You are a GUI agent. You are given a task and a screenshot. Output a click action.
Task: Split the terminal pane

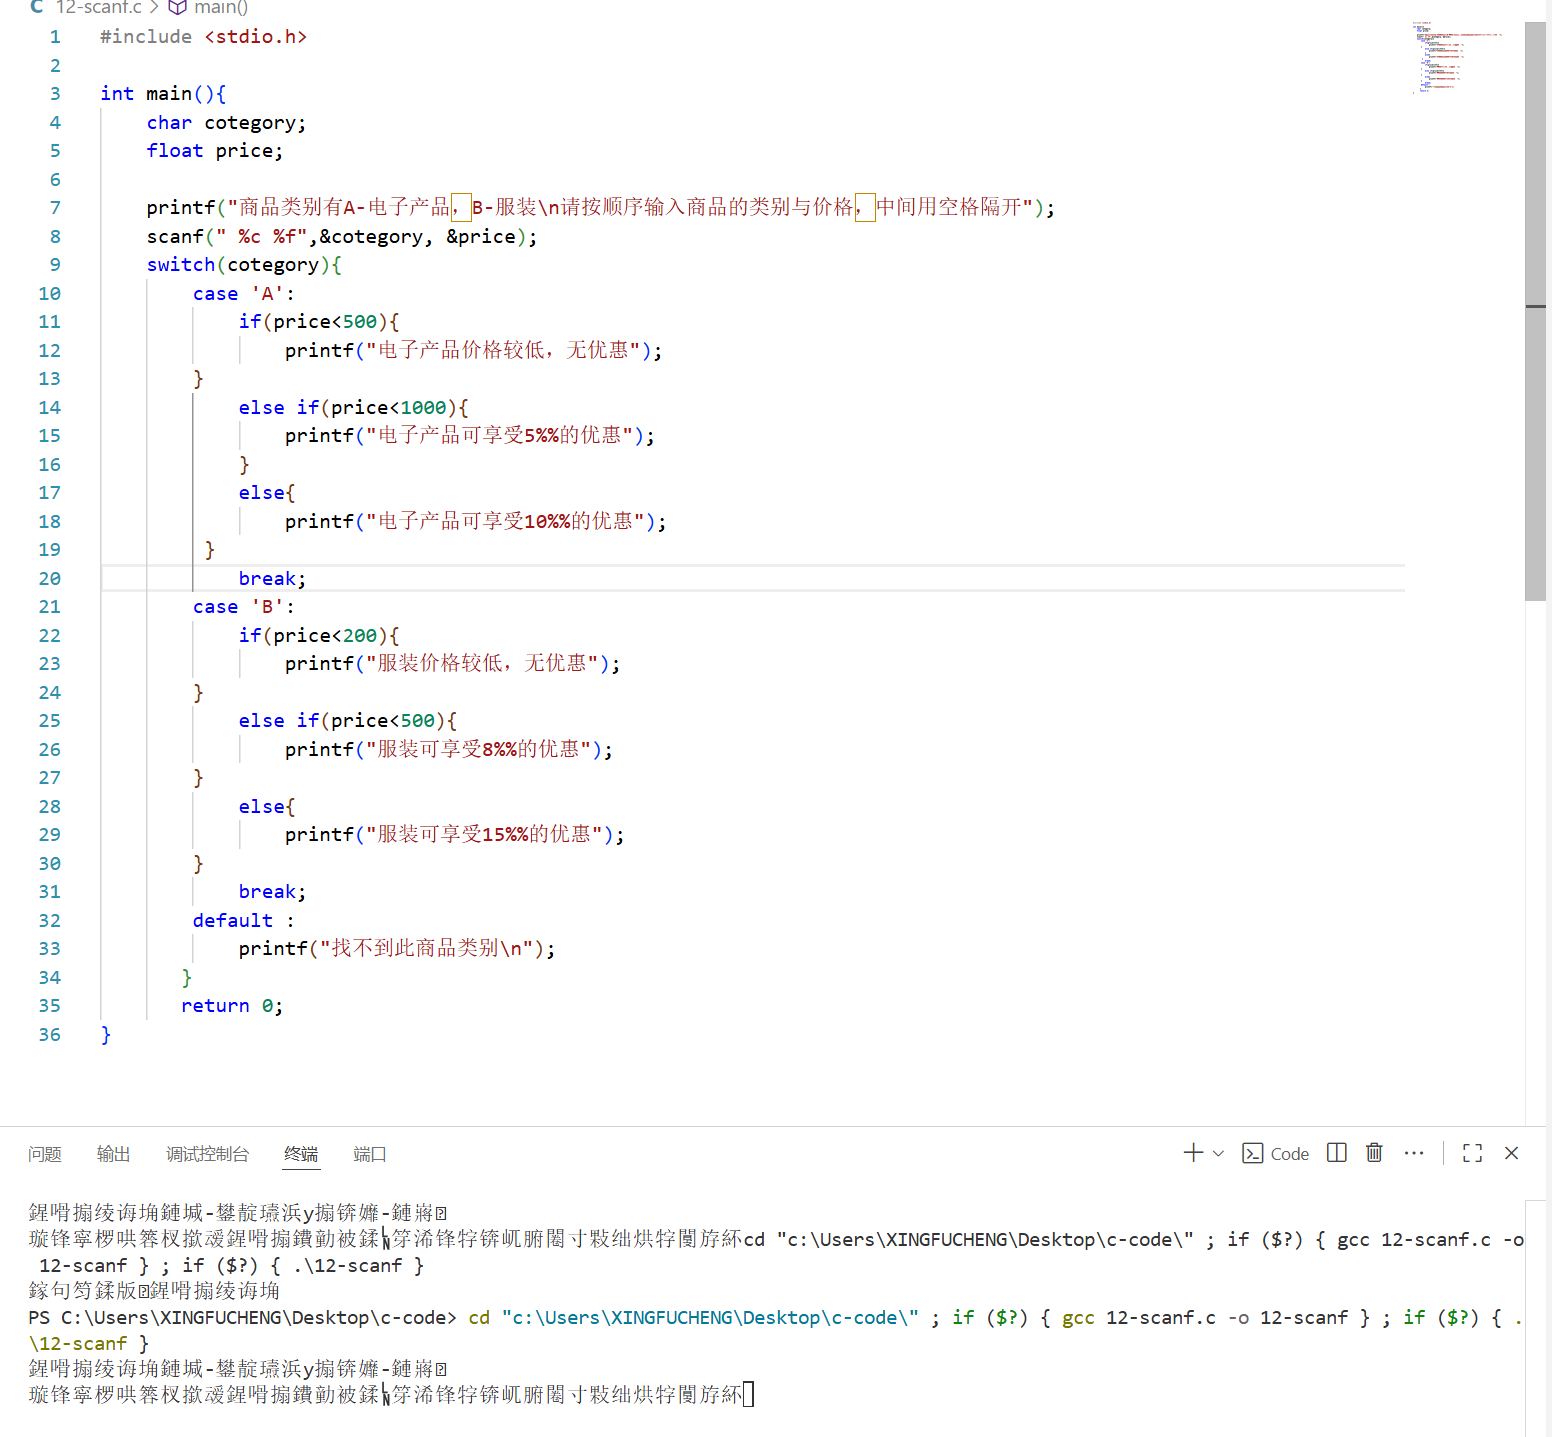click(x=1337, y=1153)
